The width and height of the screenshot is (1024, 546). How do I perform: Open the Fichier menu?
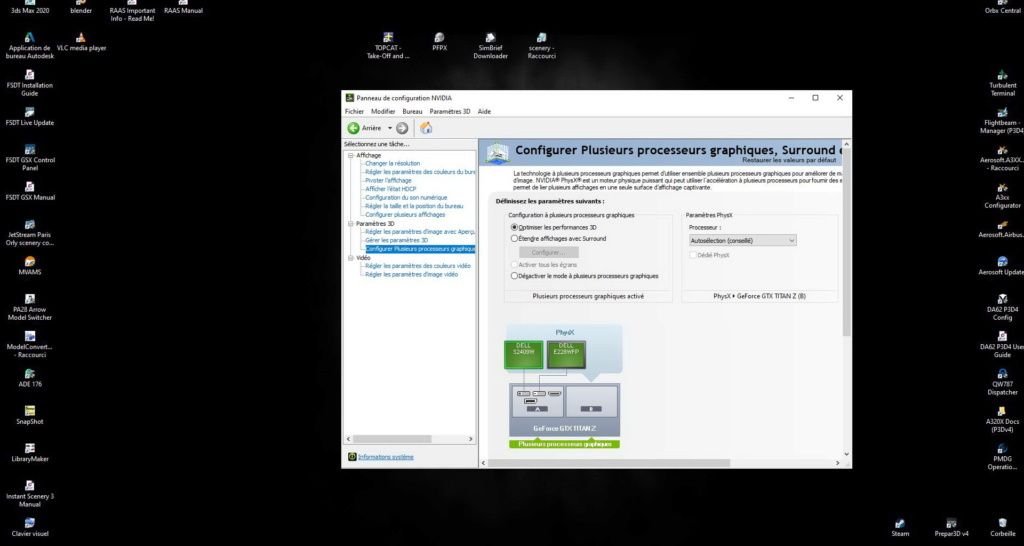[x=354, y=112]
